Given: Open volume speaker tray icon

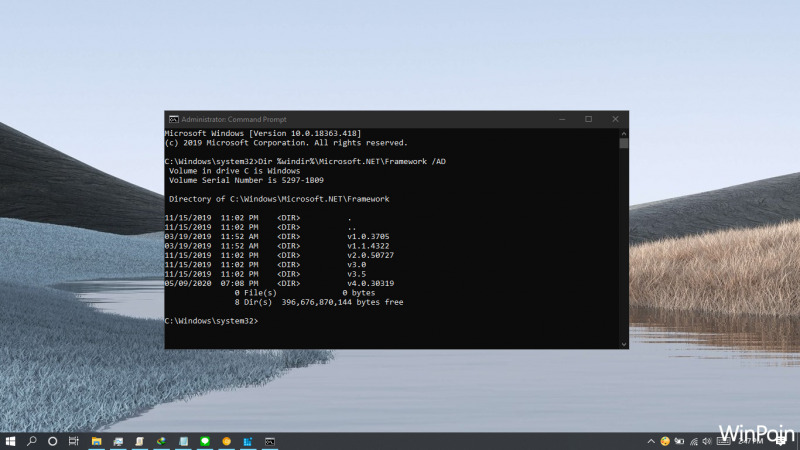Looking at the screenshot, I should [x=707, y=442].
